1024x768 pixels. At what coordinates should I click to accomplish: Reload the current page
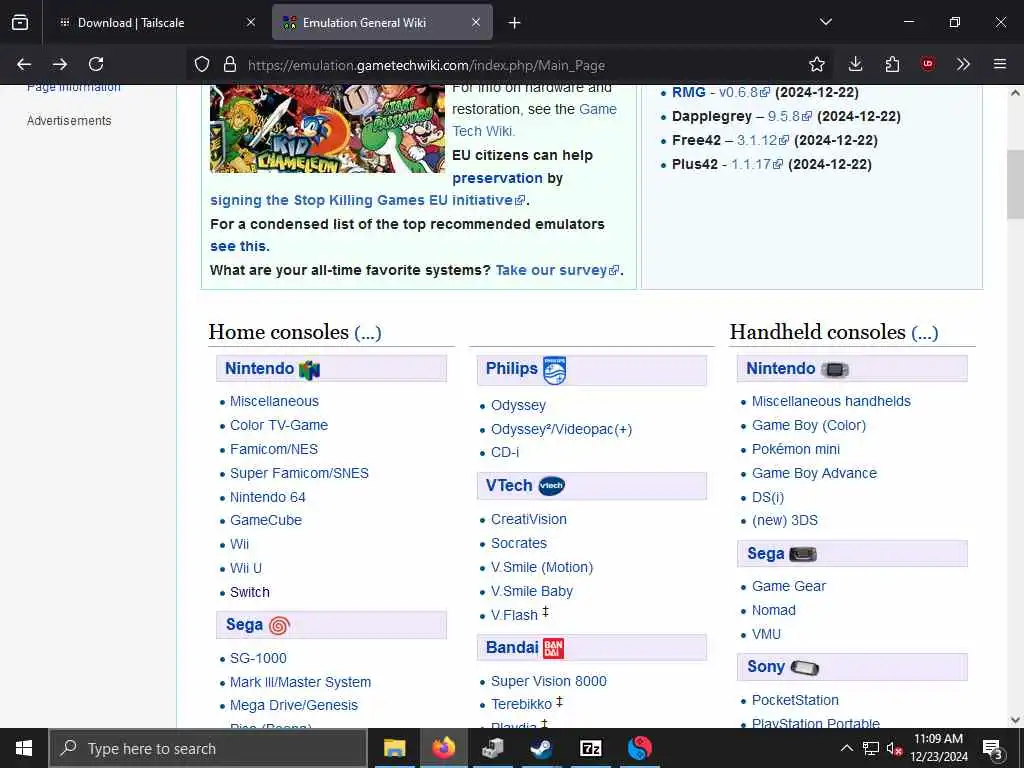pyautogui.click(x=96, y=64)
